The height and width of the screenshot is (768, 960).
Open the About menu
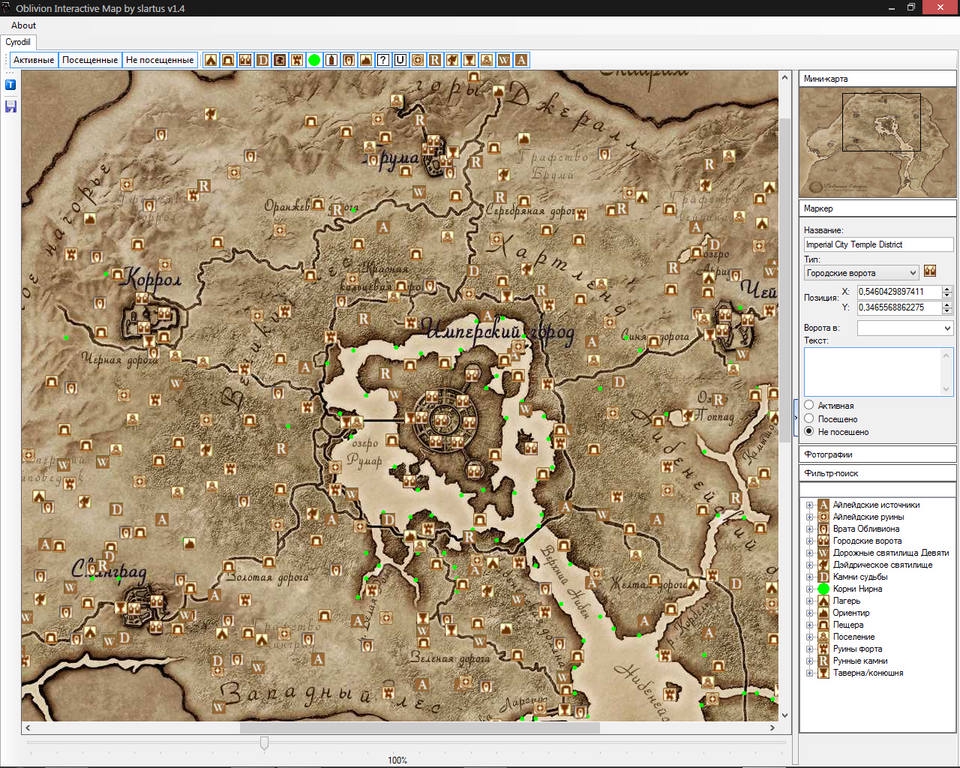click(23, 25)
